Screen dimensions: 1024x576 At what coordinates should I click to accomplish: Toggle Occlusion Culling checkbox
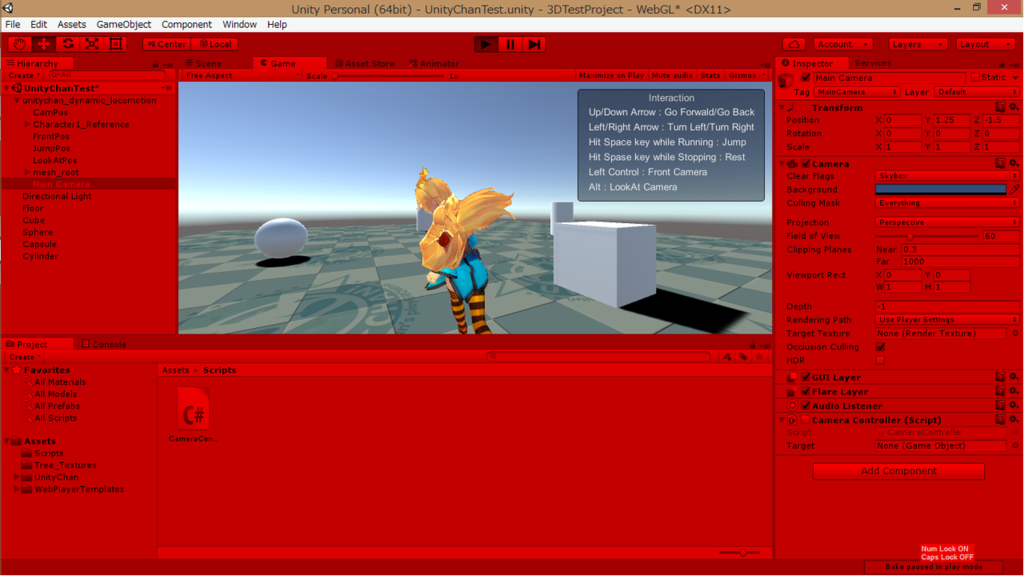(x=880, y=347)
